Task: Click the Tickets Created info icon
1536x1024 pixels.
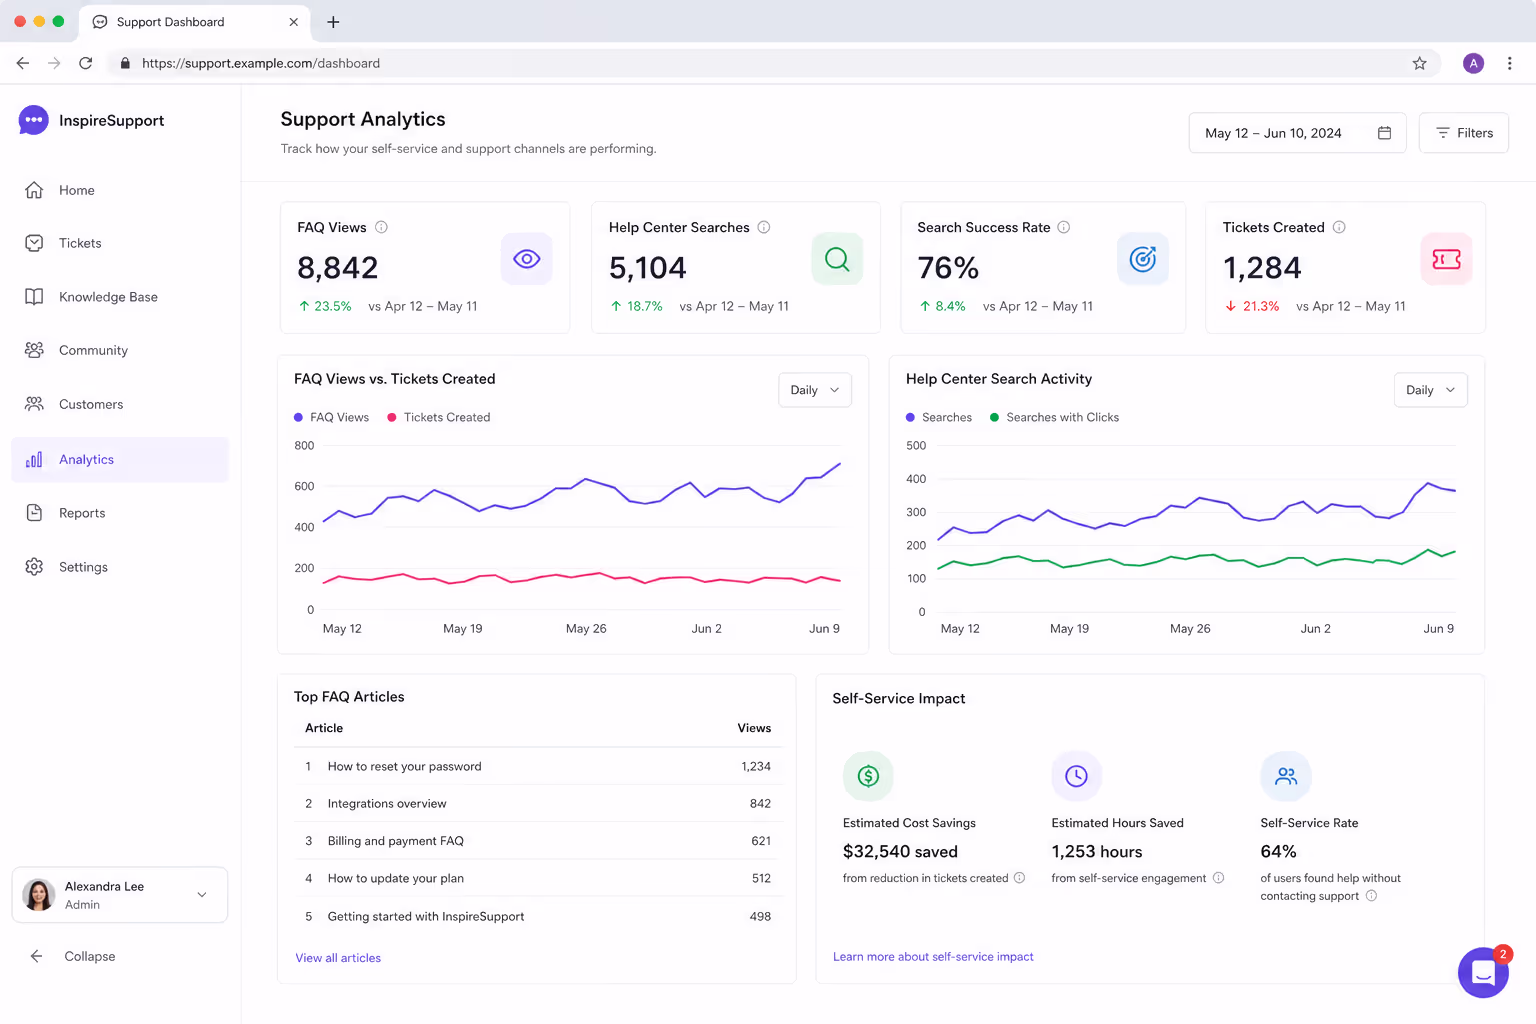Action: [x=1339, y=227]
